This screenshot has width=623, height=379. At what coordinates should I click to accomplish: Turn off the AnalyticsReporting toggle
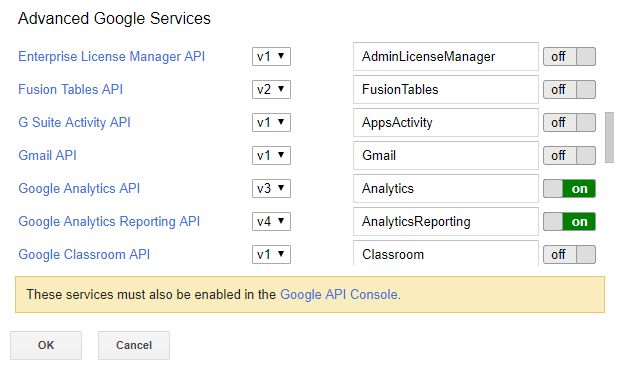coord(569,221)
